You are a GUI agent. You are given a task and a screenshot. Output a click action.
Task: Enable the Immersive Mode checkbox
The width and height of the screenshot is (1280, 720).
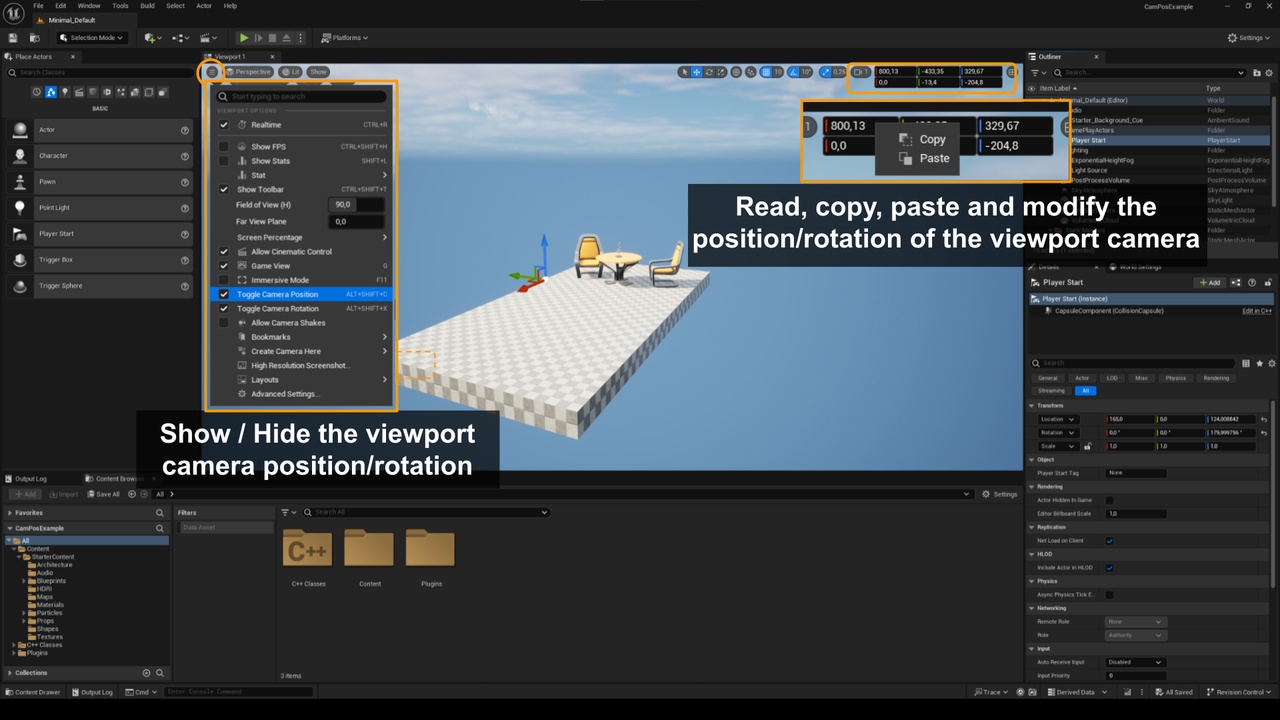[224, 280]
